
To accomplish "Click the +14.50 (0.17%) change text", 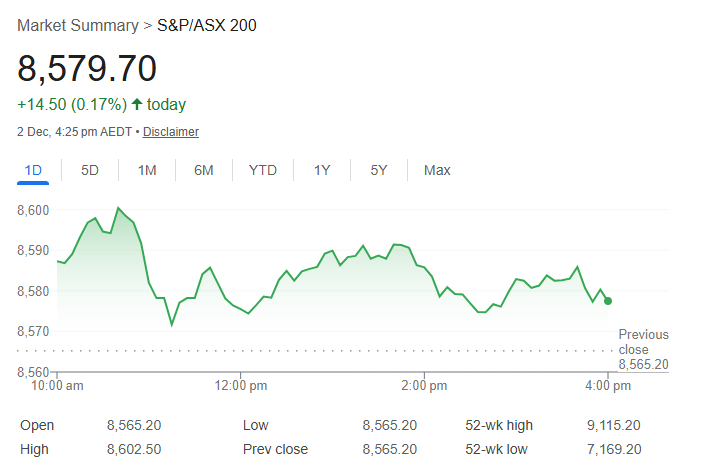I will (x=72, y=104).
